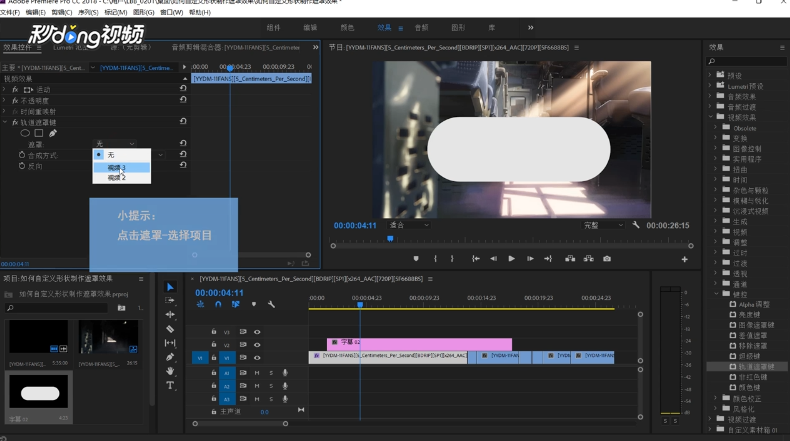Toggle snap in timeline
The width and height of the screenshot is (790, 441).
coord(218,304)
